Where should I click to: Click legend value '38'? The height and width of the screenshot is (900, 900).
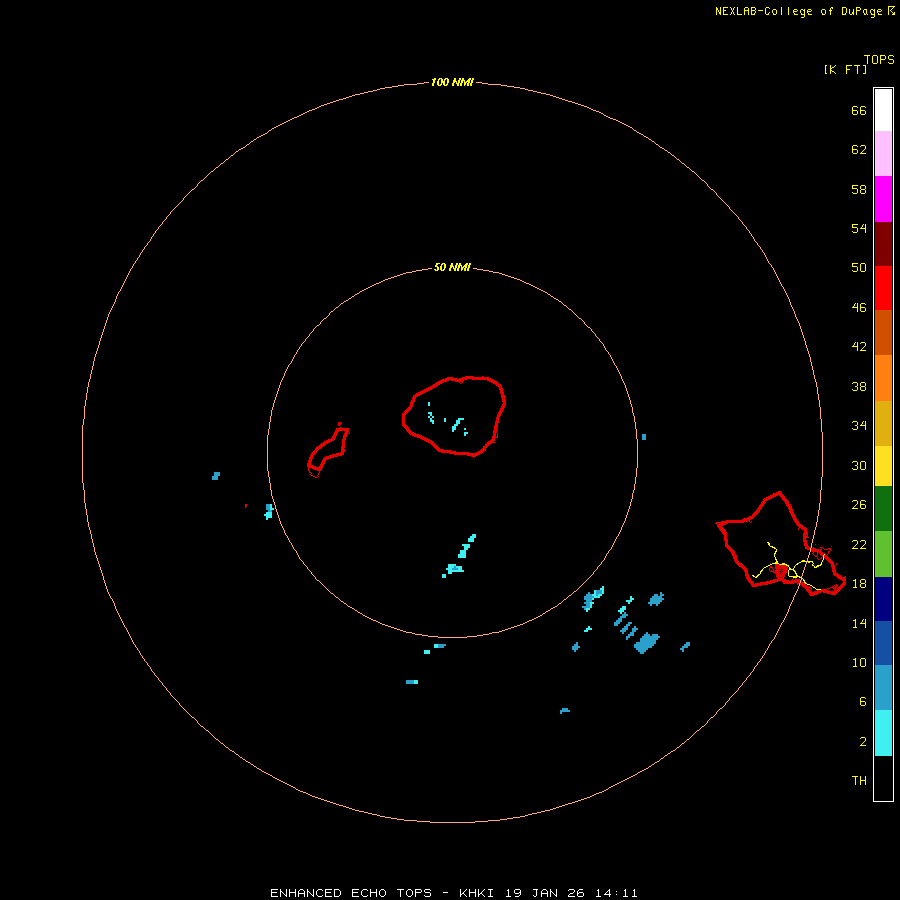(859, 386)
